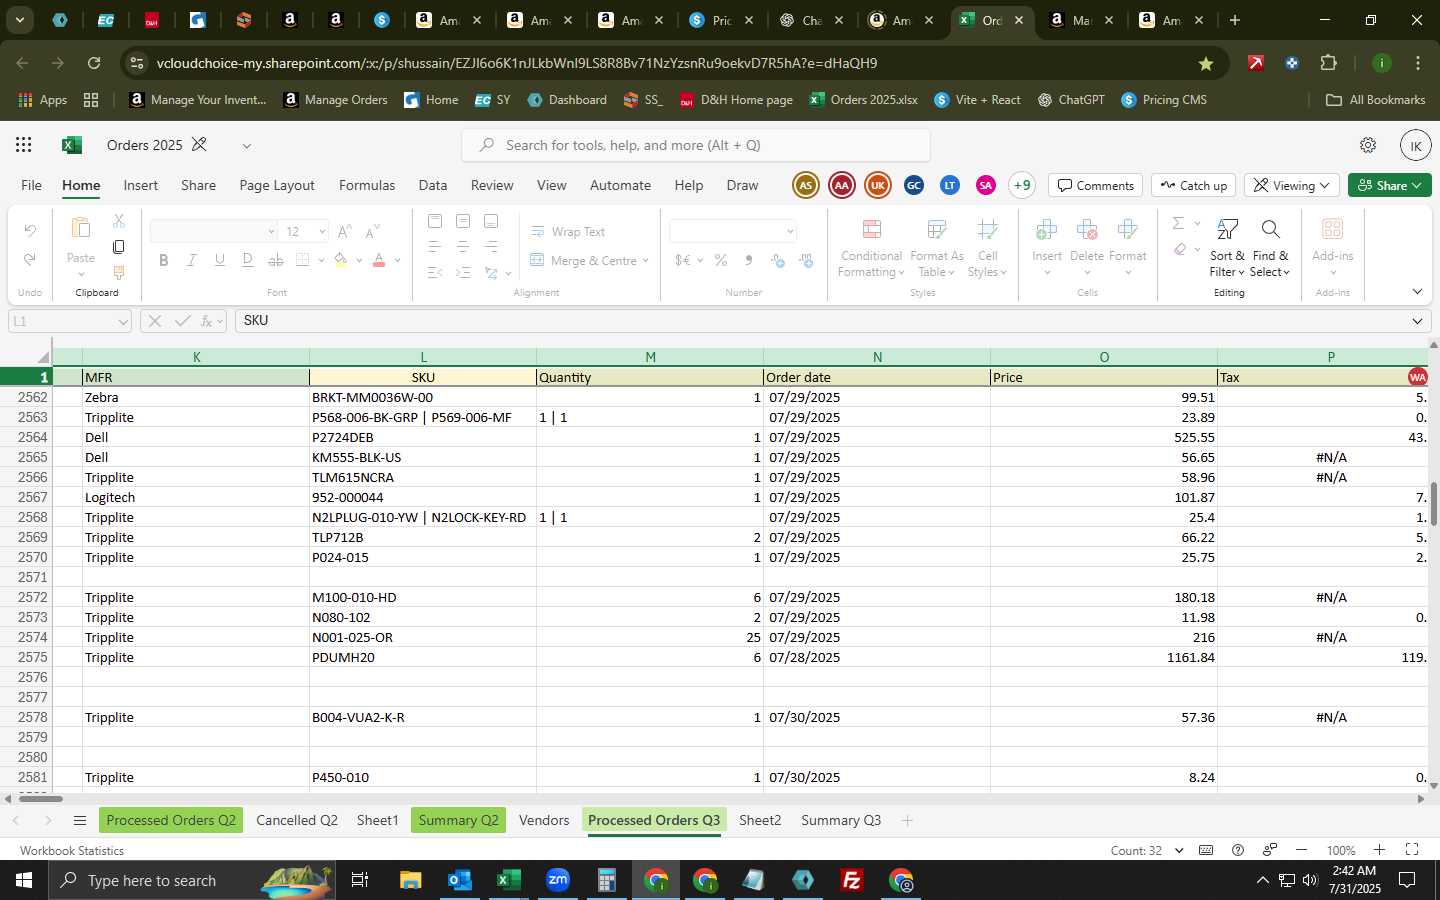Expand the font colour dropdown arrow
This screenshot has width=1440, height=900.
coord(397,260)
